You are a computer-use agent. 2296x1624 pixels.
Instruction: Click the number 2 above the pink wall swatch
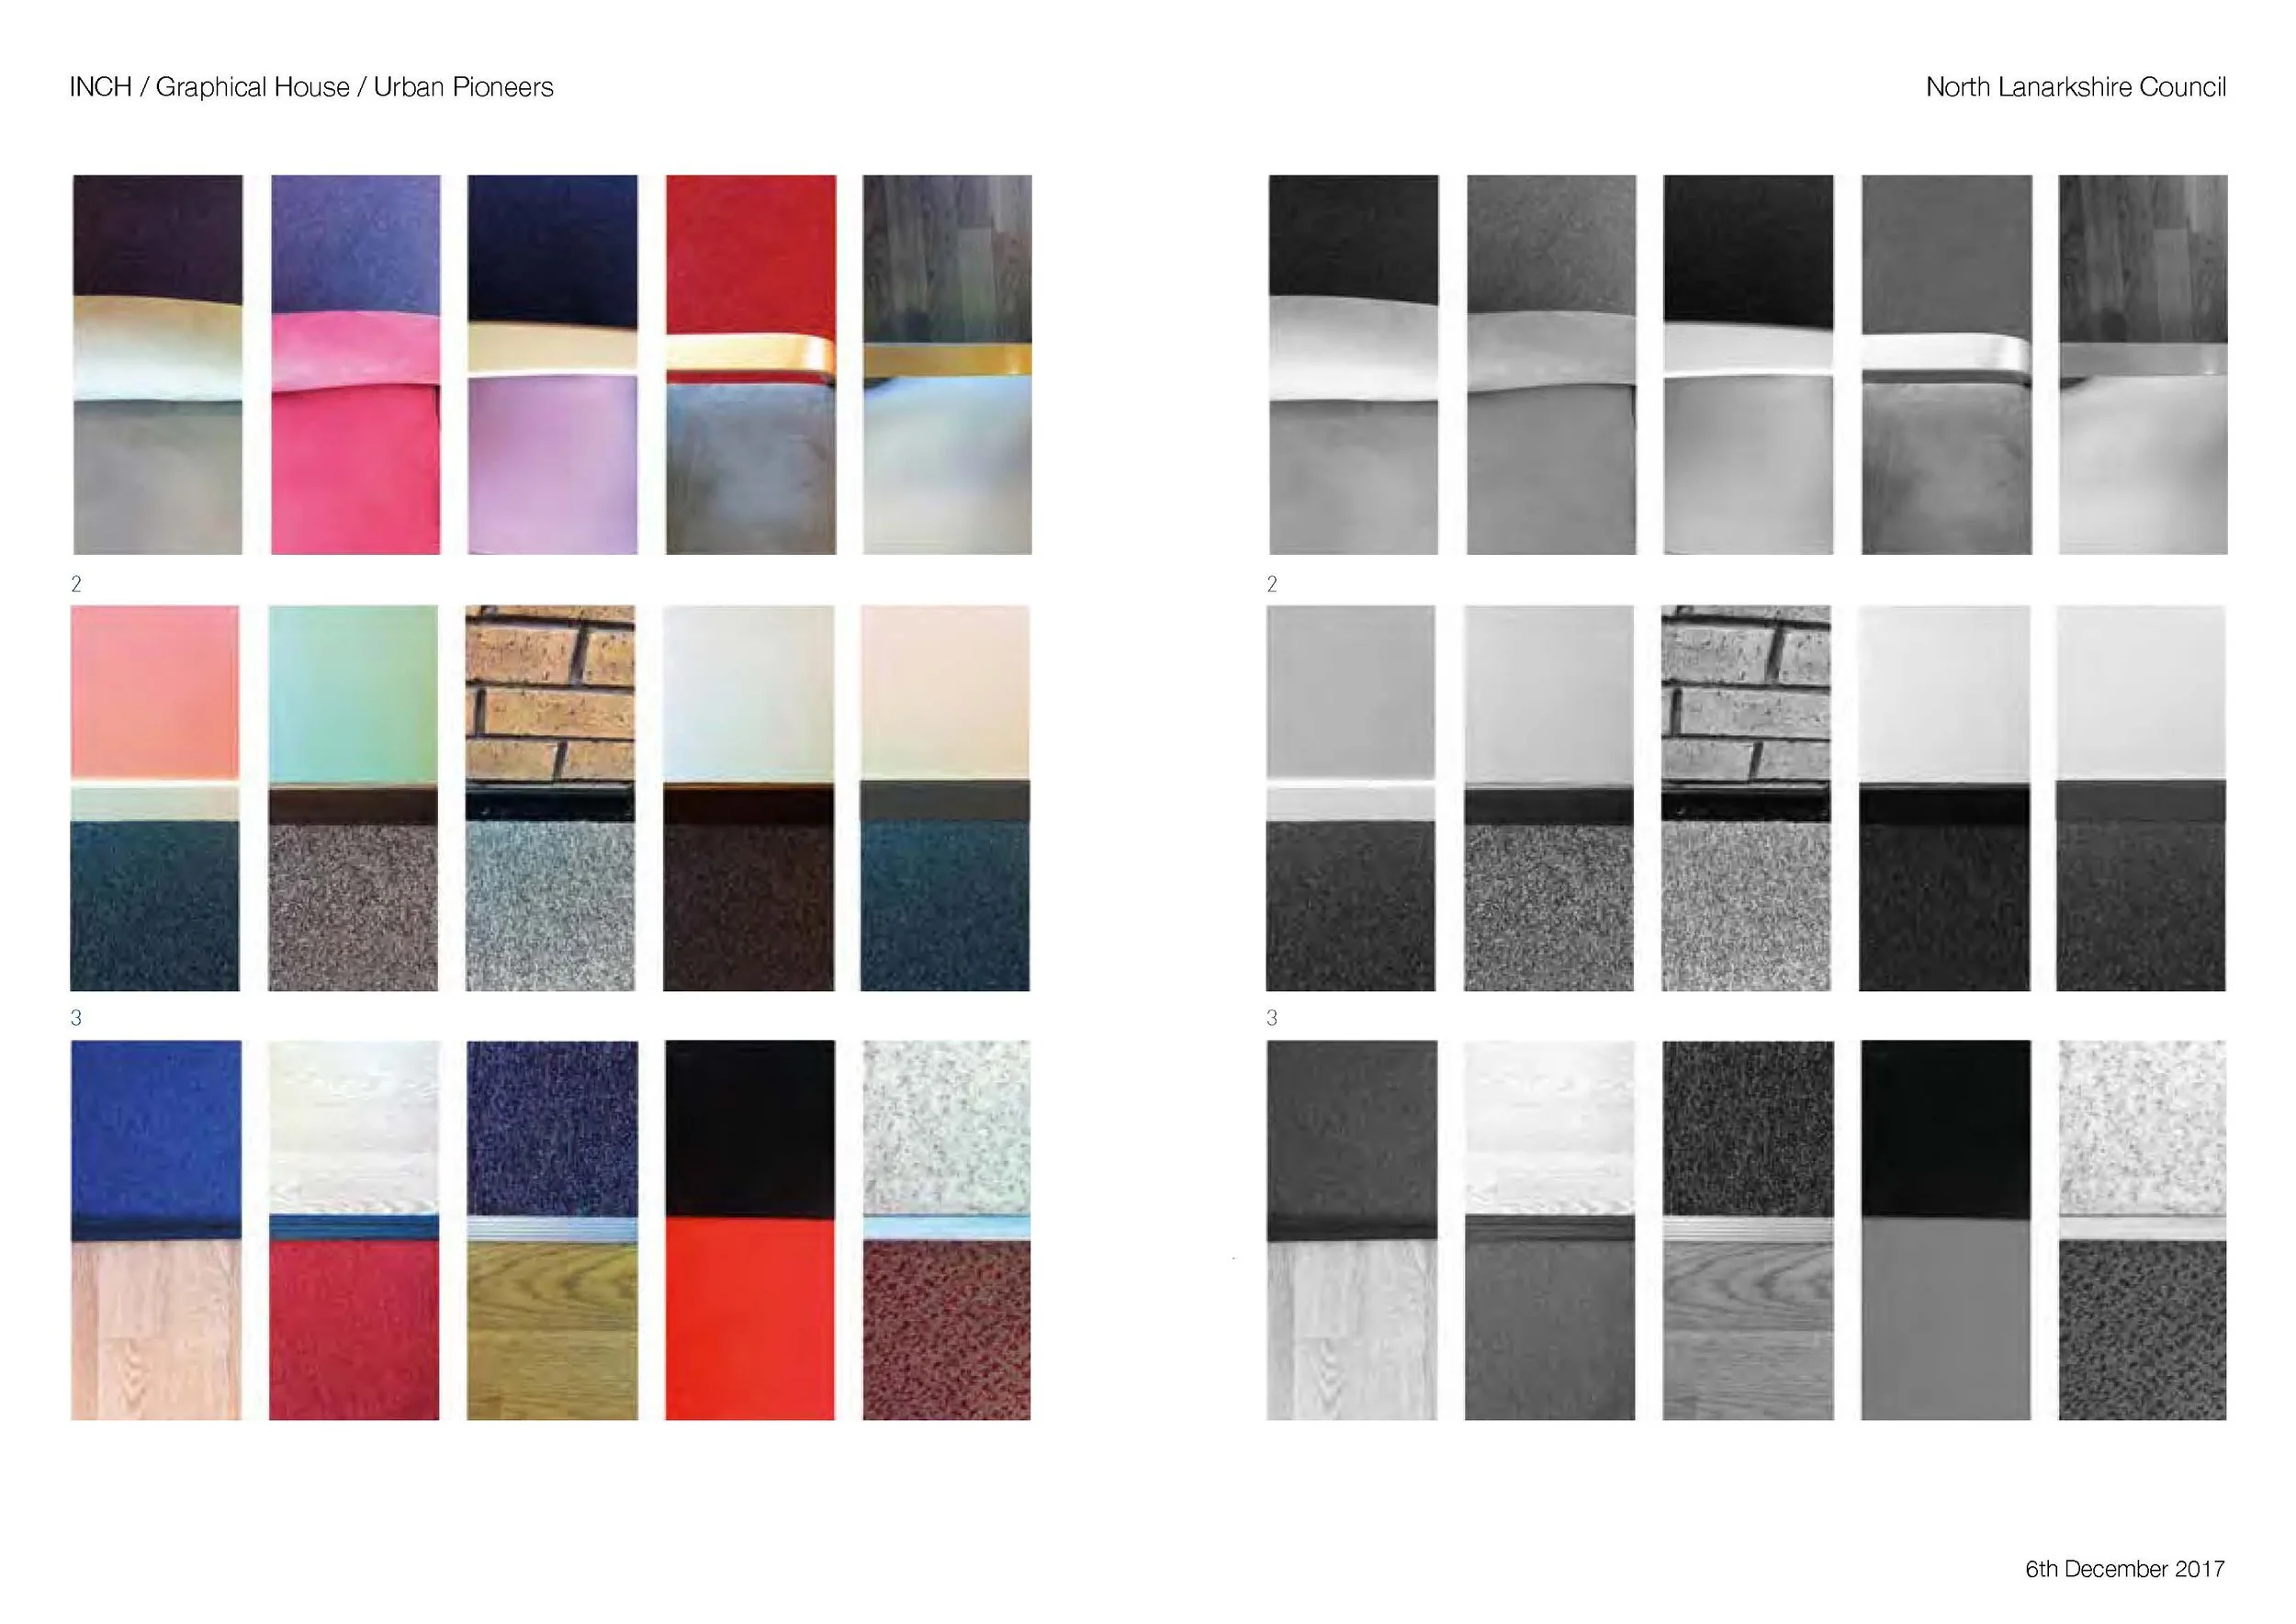[76, 584]
